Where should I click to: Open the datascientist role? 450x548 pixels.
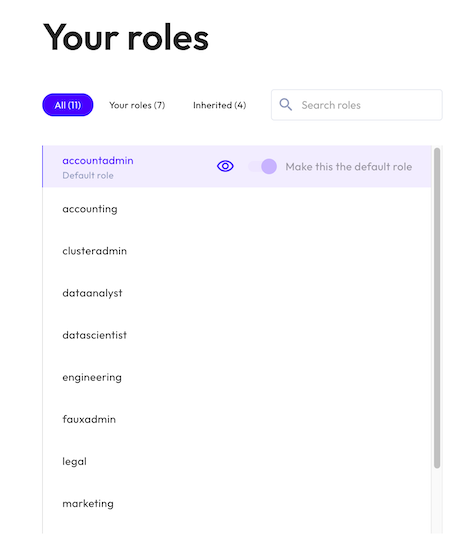coord(237,335)
